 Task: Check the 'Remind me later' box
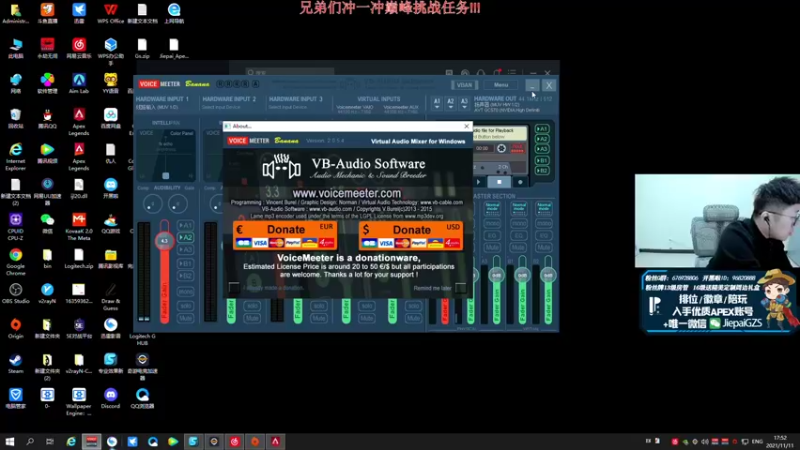tap(460, 288)
